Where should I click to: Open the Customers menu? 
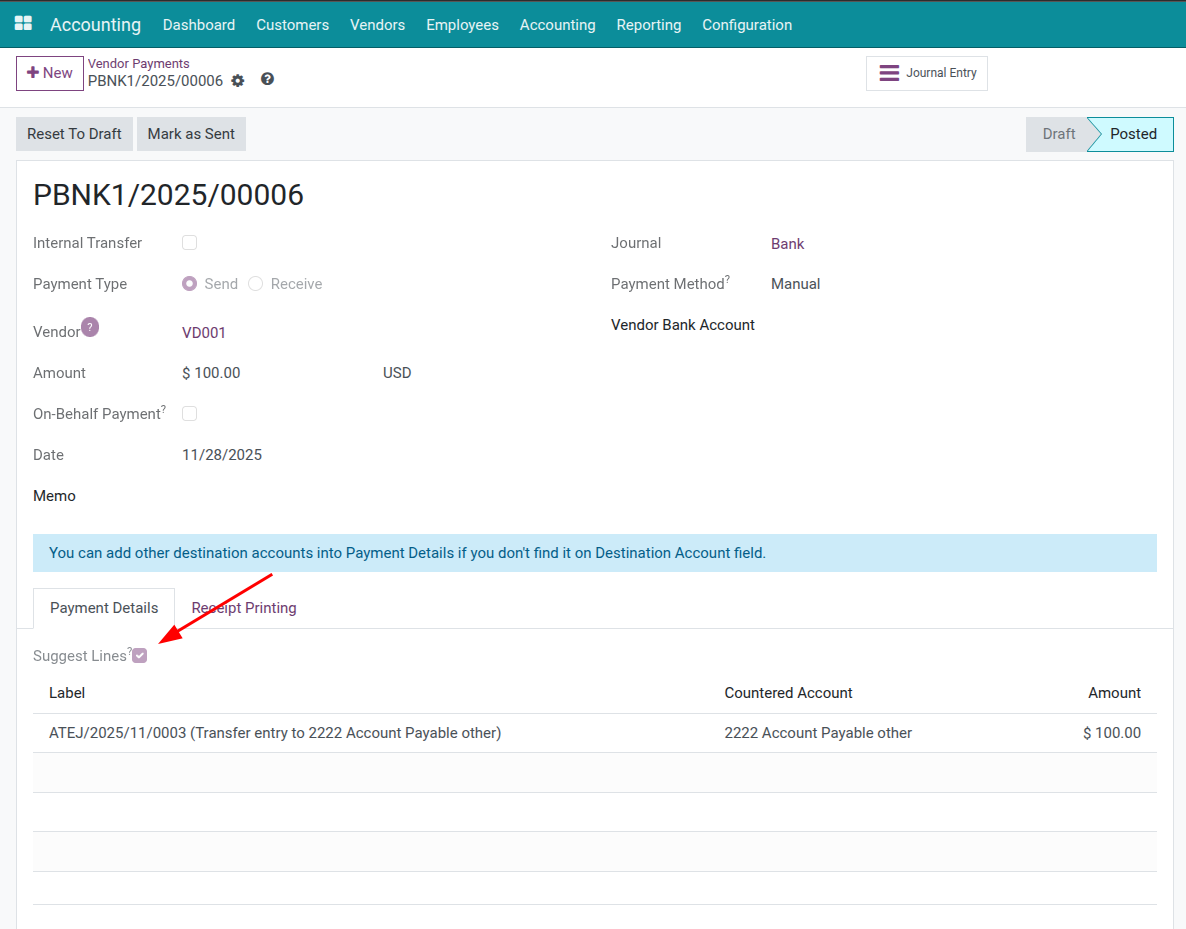pyautogui.click(x=292, y=25)
